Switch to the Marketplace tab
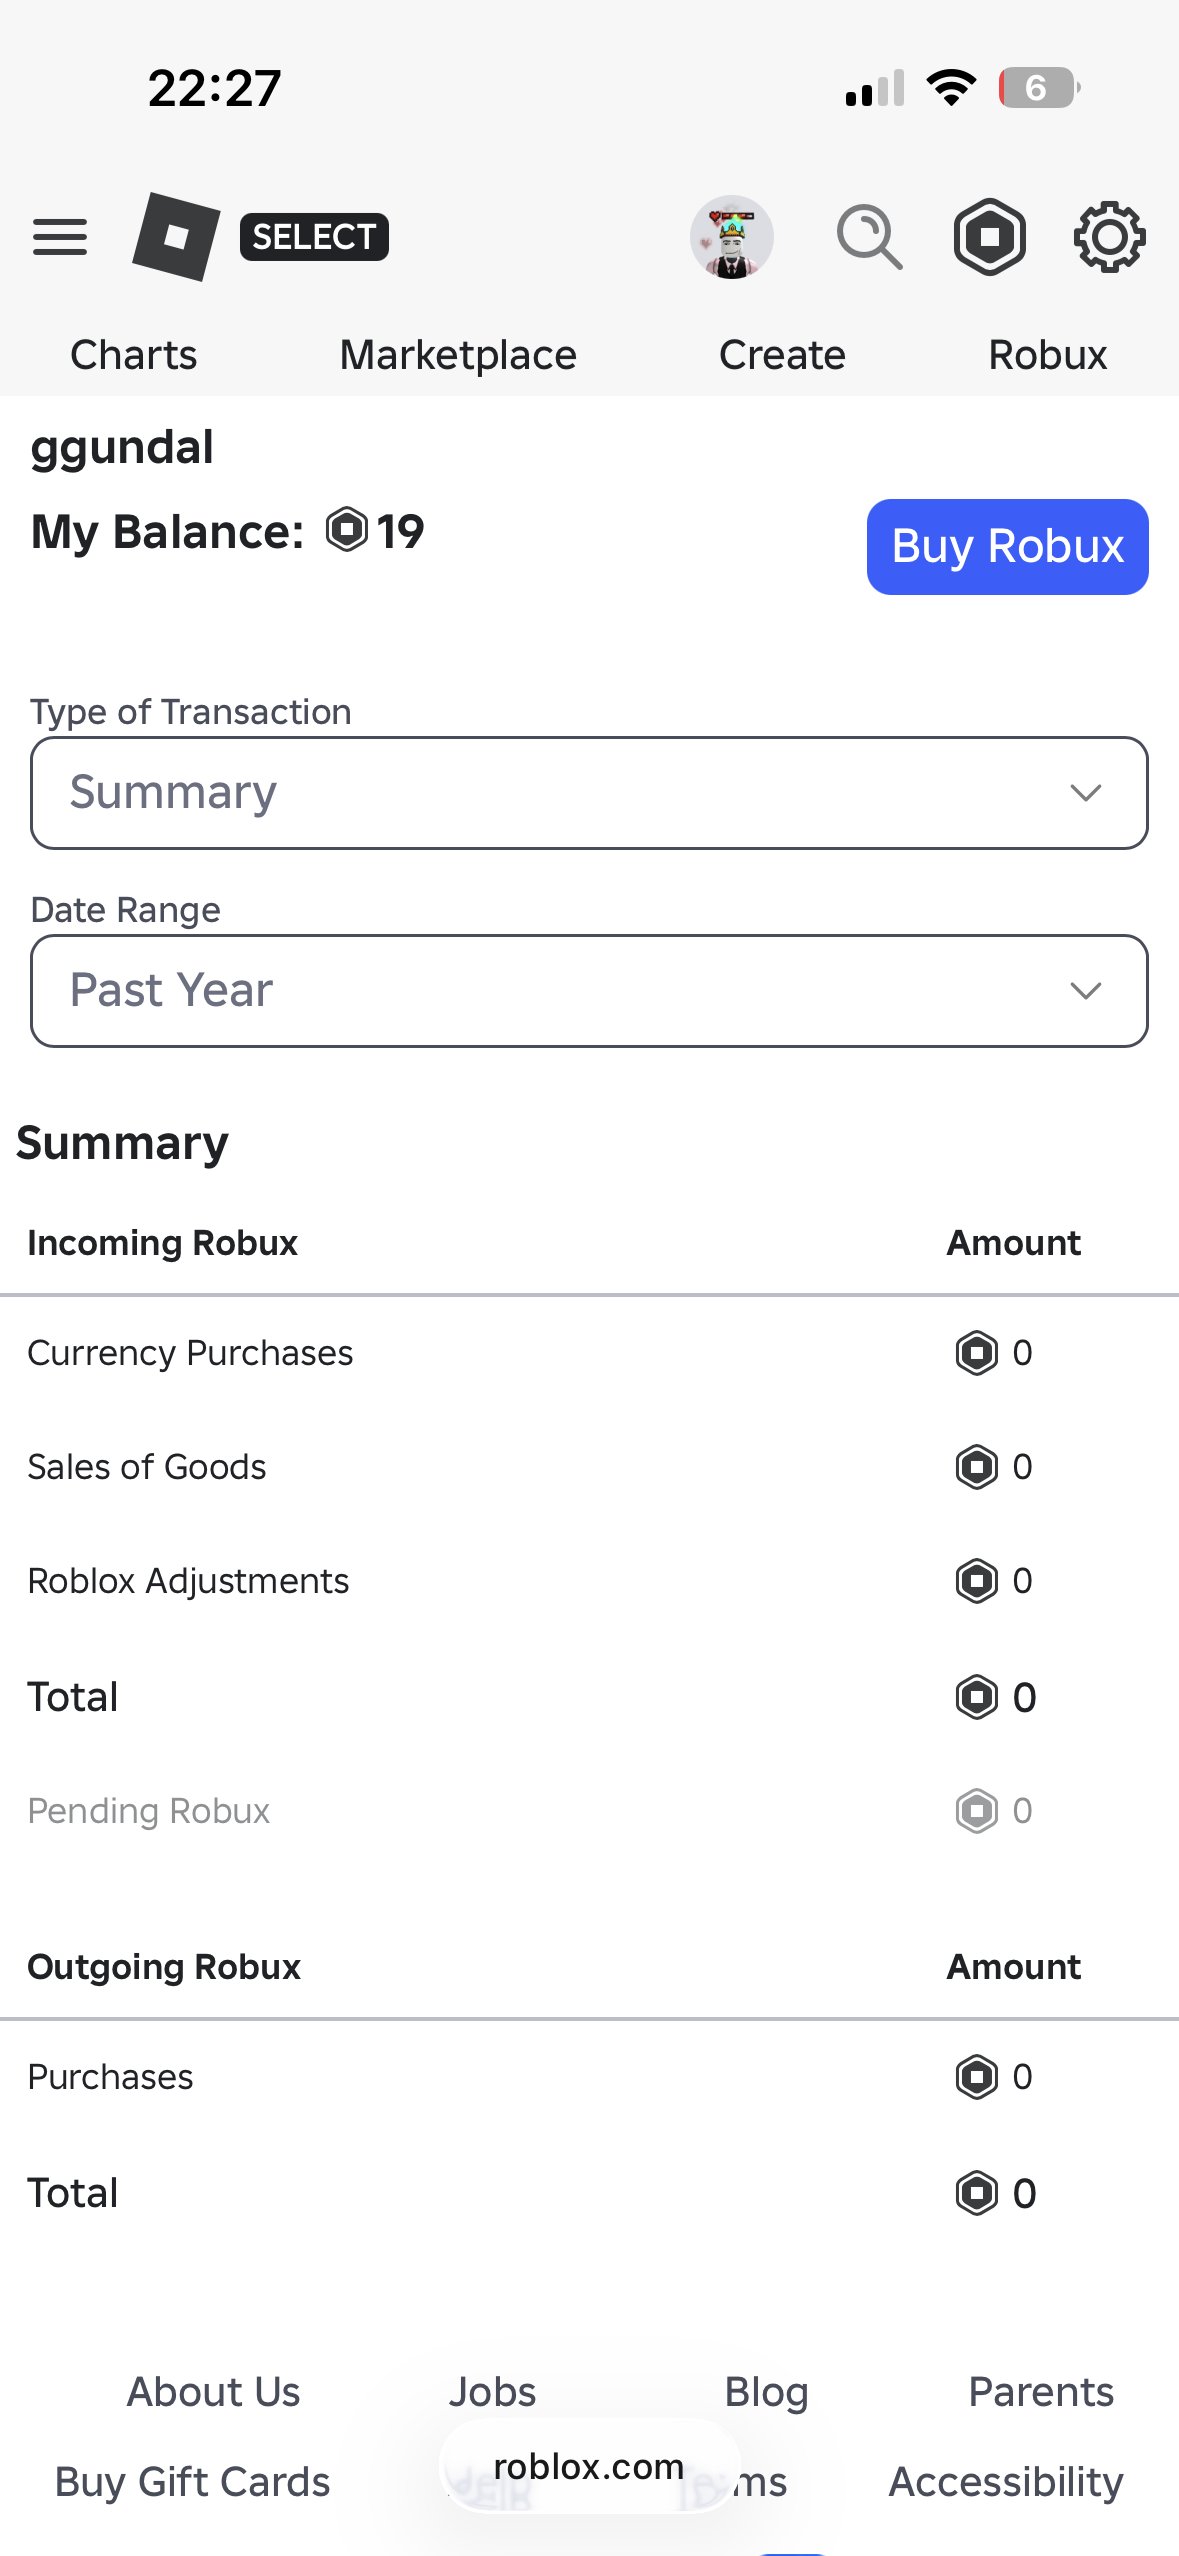Image resolution: width=1179 pixels, height=2556 pixels. 458,355
